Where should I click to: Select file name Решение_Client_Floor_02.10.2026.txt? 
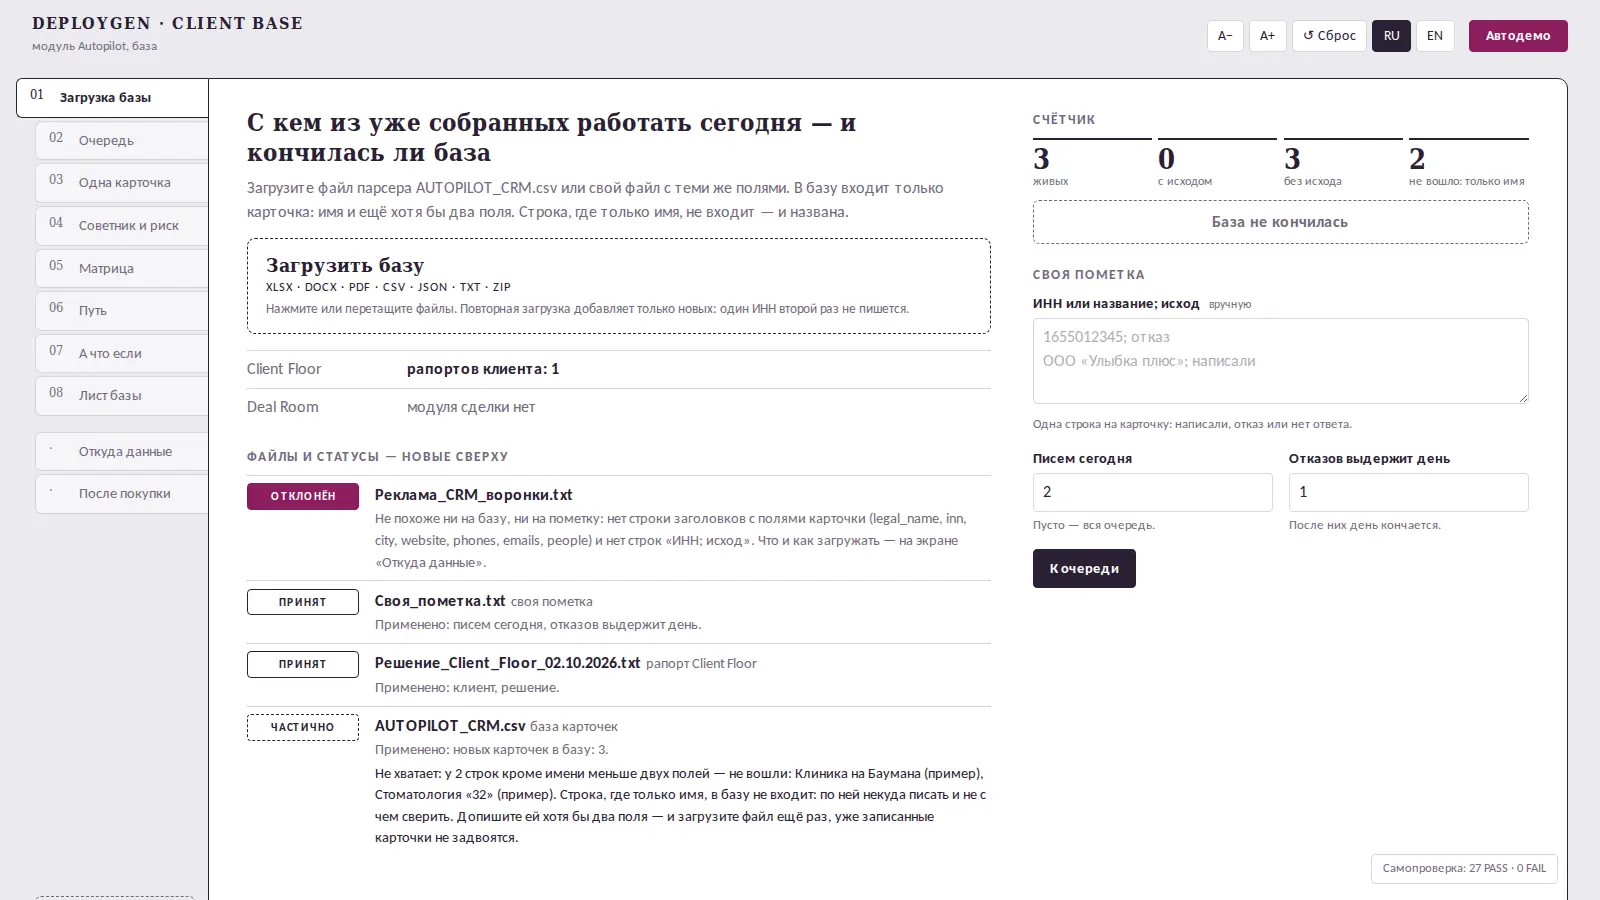[507, 663]
